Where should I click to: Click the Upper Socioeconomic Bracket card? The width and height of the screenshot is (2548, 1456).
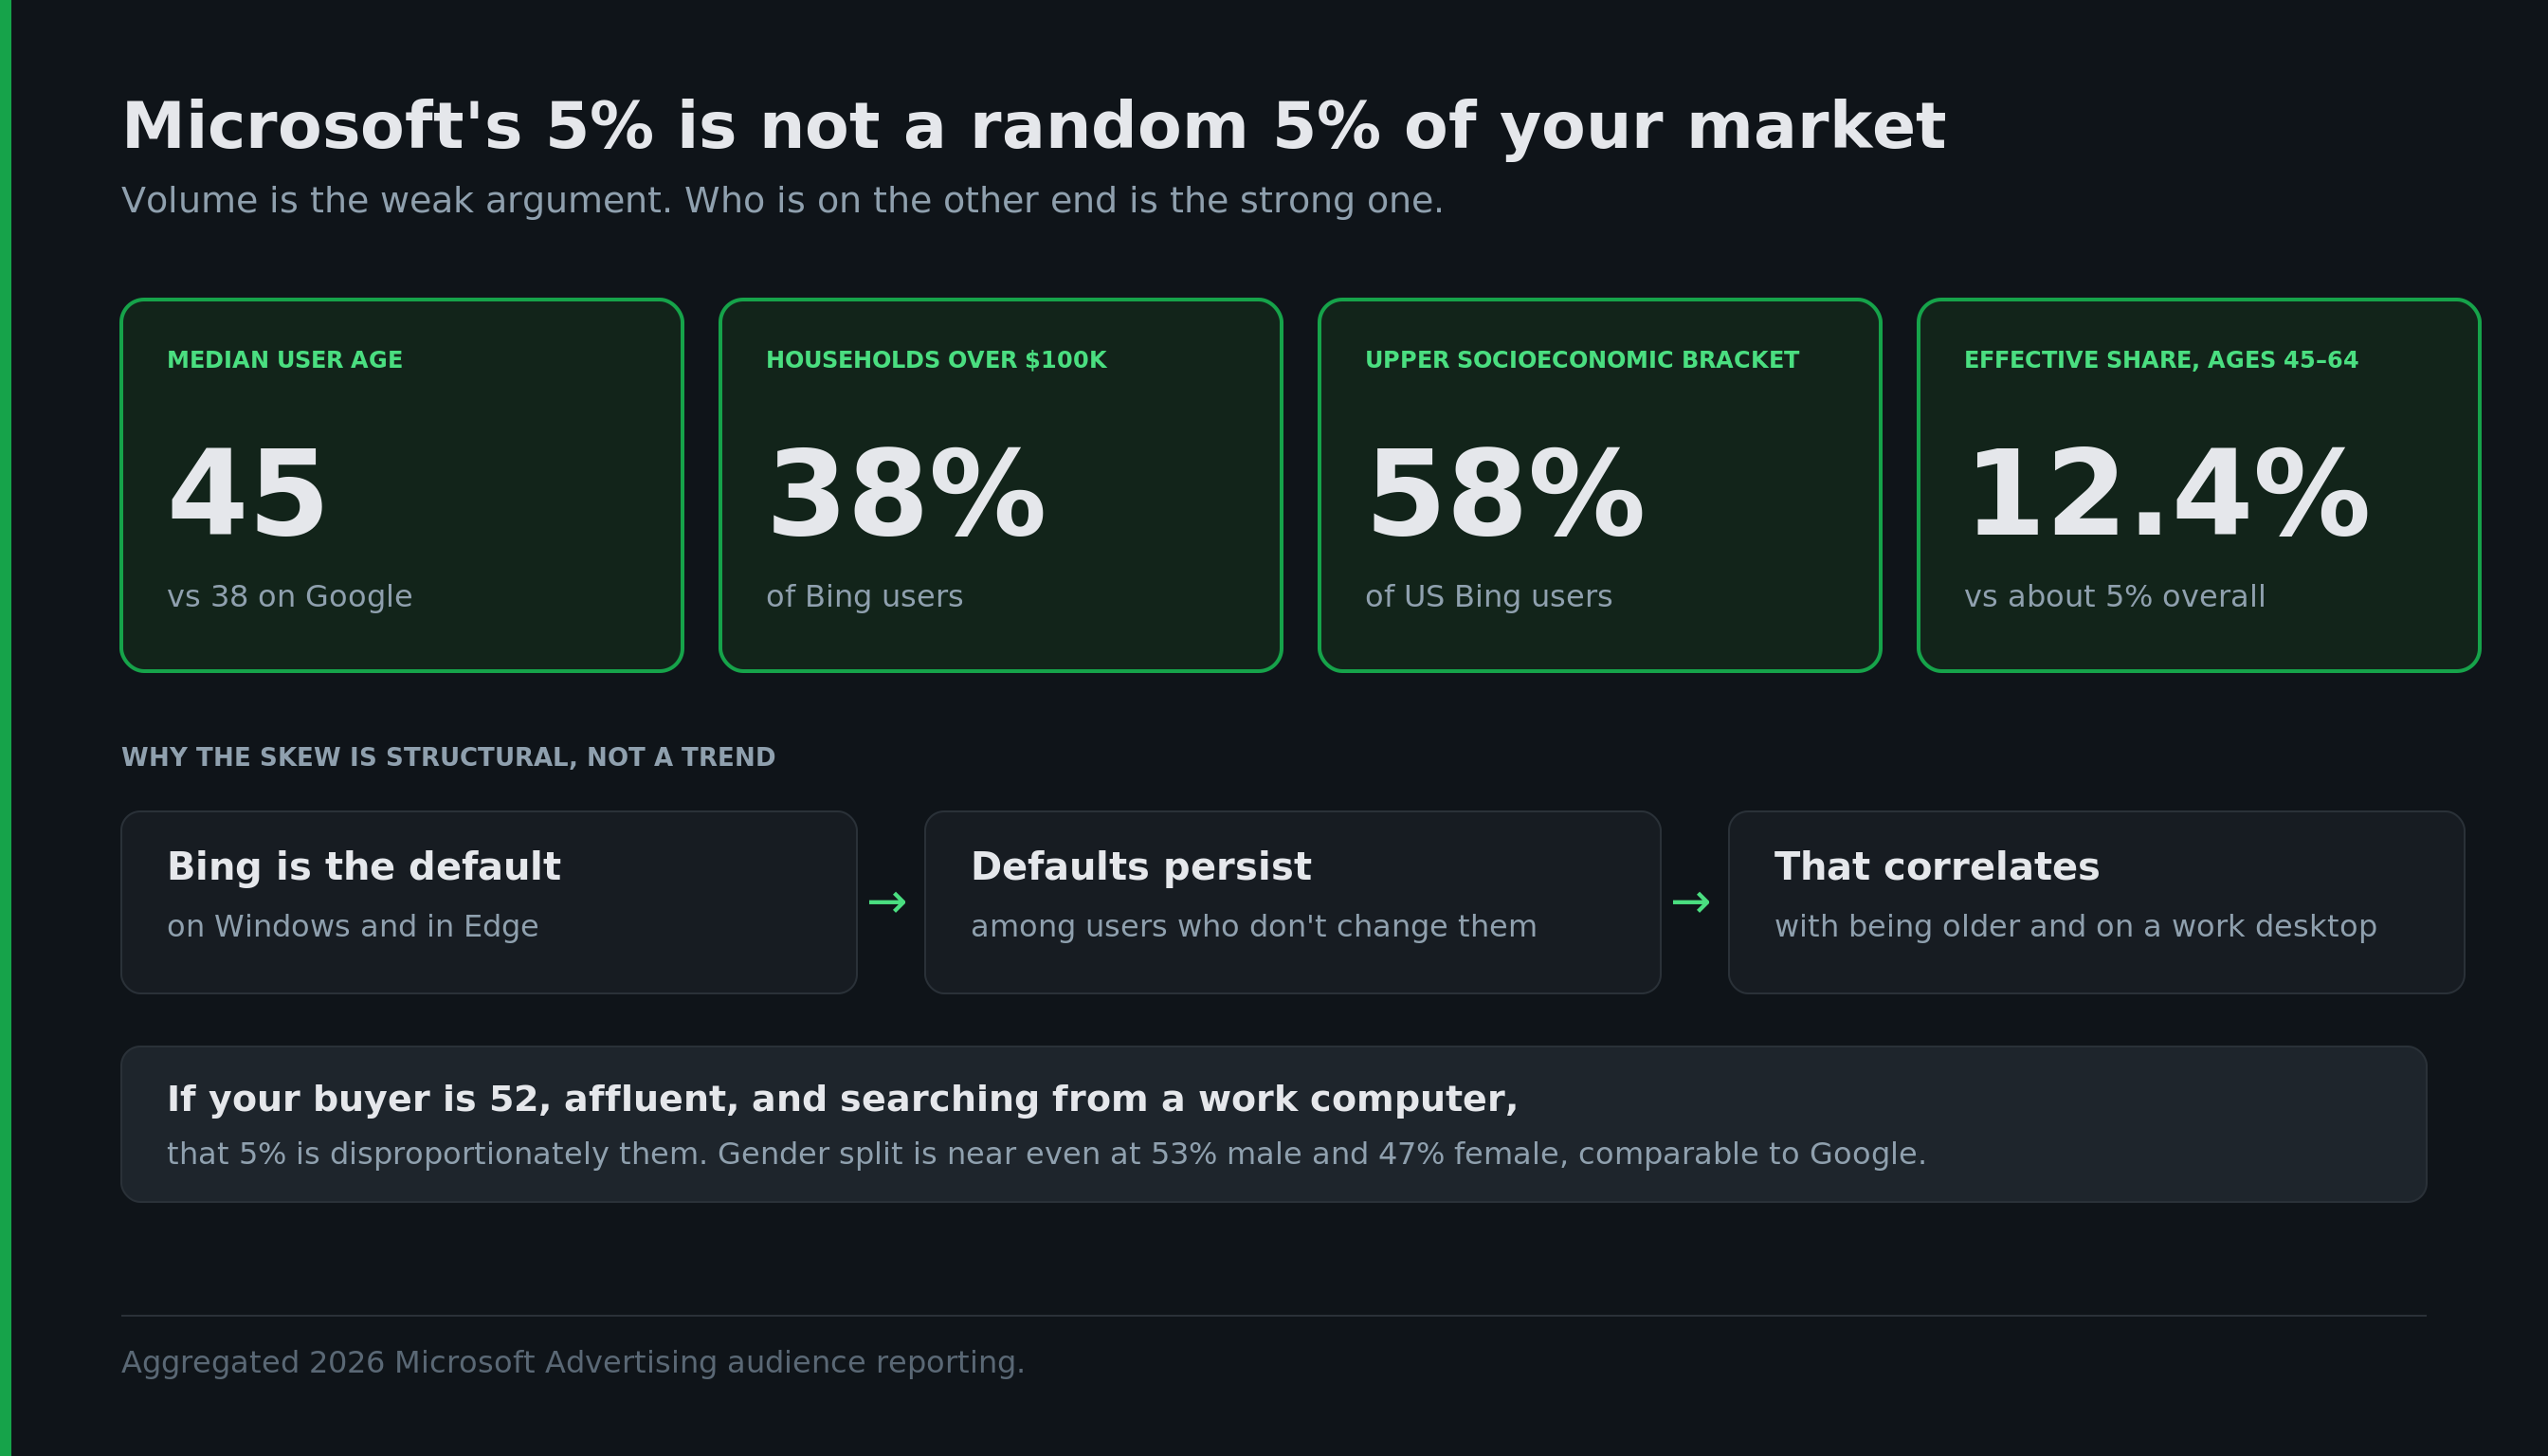click(x=1600, y=485)
